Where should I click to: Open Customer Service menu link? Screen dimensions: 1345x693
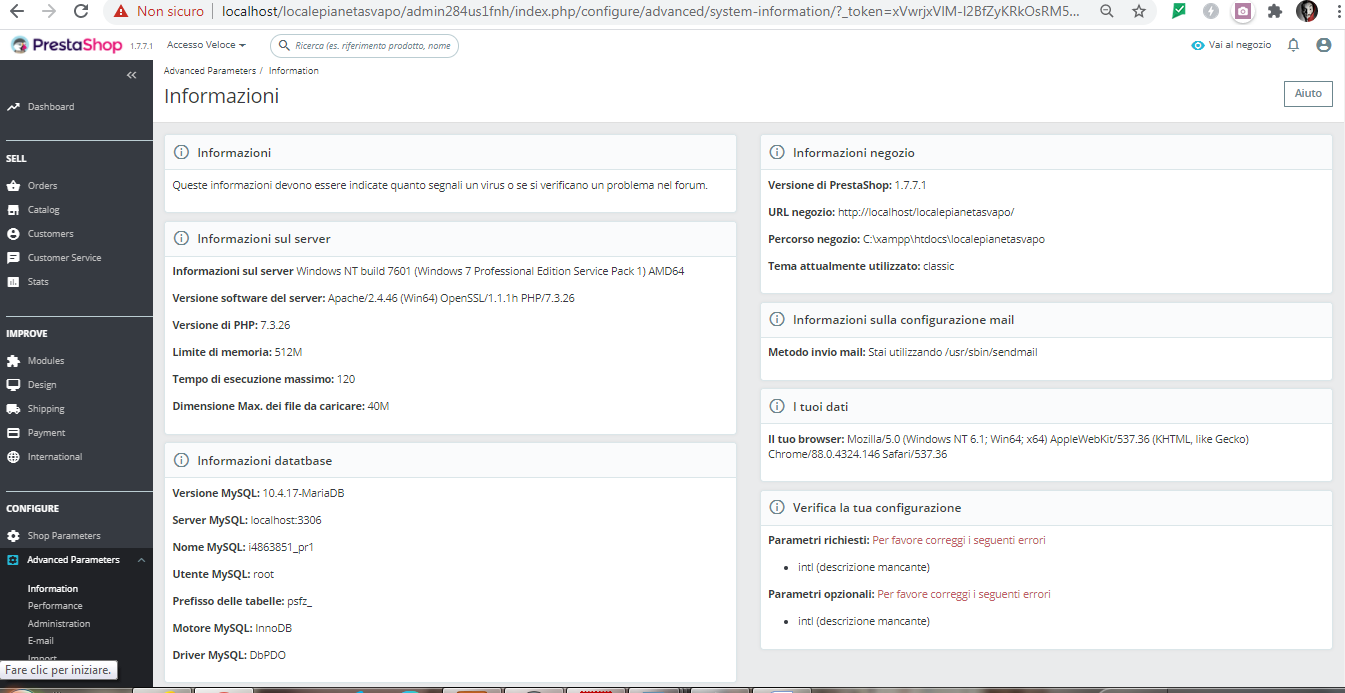(64, 258)
